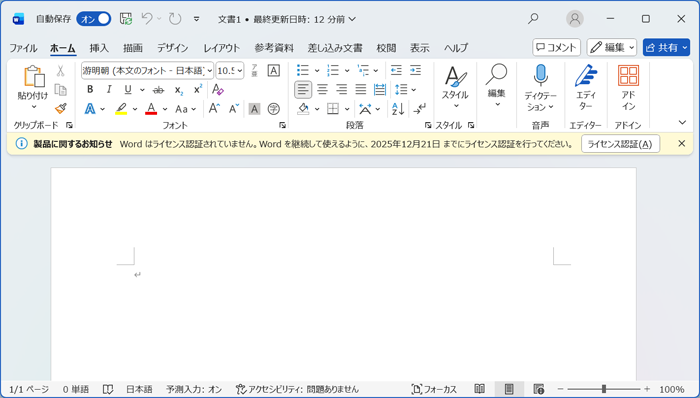Start Dictation with the microphone icon
700x398 pixels.
(x=540, y=75)
